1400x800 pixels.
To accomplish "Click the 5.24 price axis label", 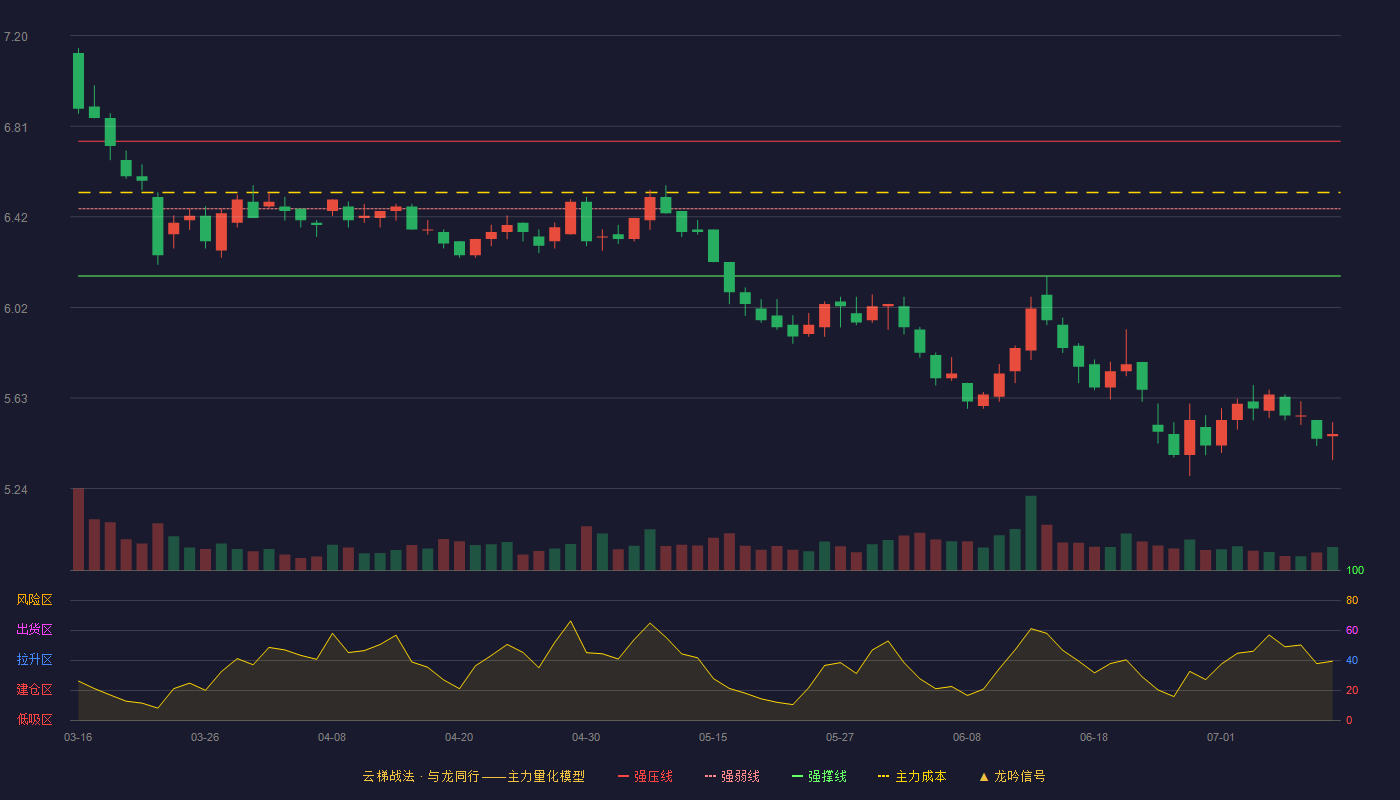I will [x=16, y=490].
